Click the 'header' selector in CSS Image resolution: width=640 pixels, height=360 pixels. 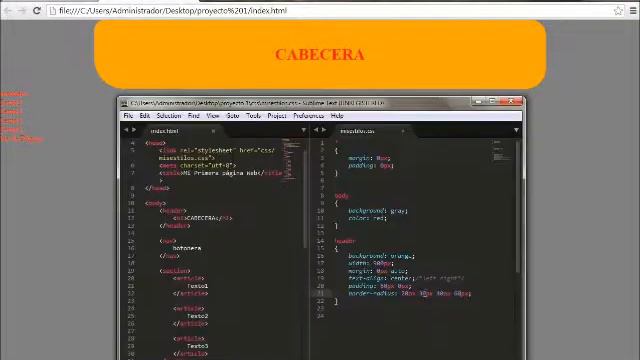click(x=345, y=241)
